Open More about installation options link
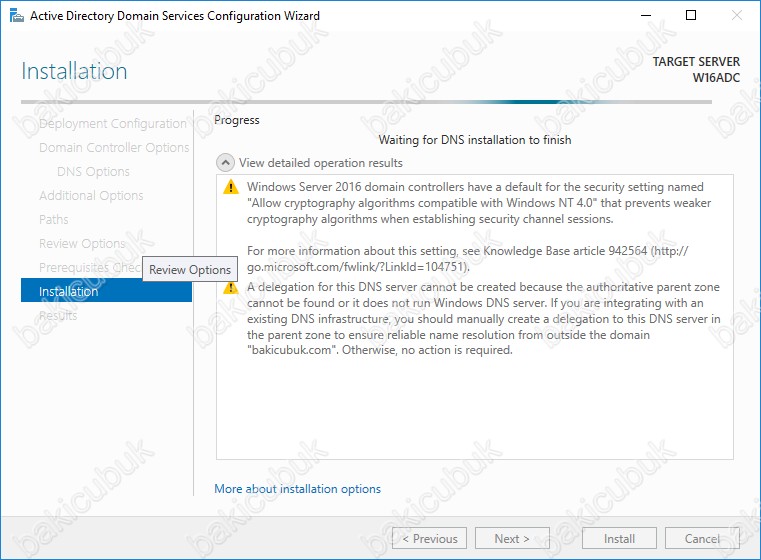 coord(298,489)
